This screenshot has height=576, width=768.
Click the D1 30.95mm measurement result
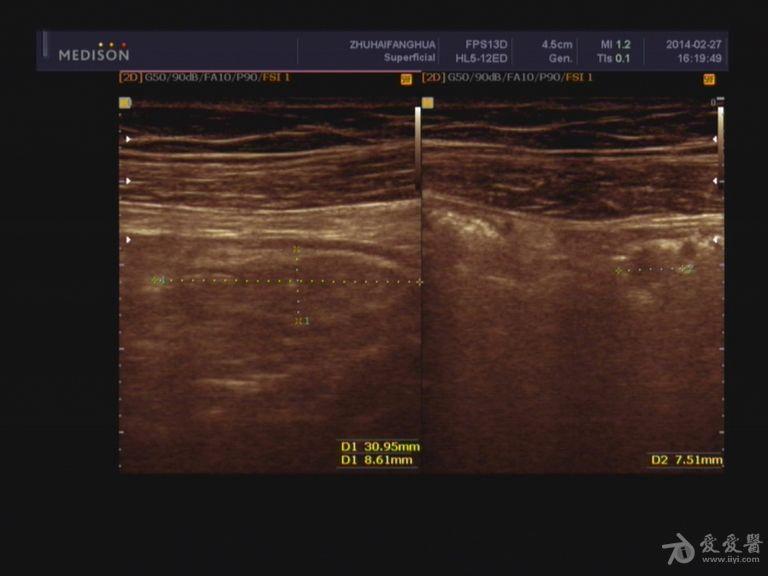coord(379,446)
